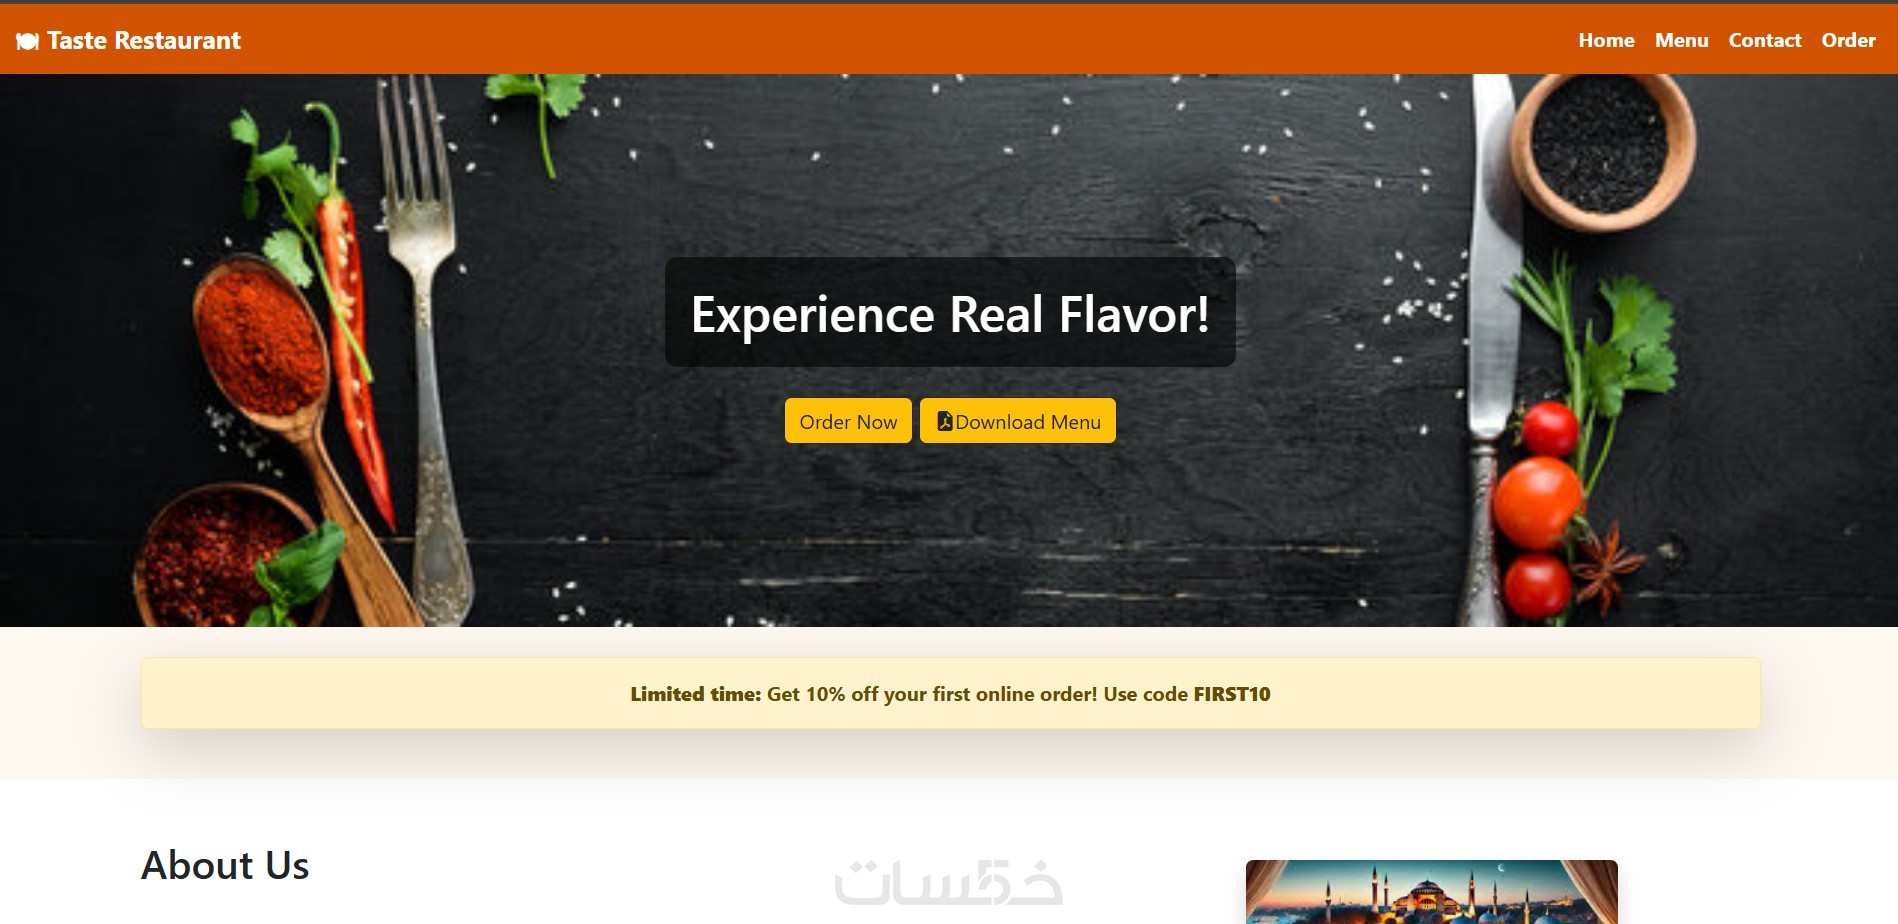Click the red tomatoes in hero image
Image resolution: width=1898 pixels, height=924 pixels.
pyautogui.click(x=1538, y=510)
